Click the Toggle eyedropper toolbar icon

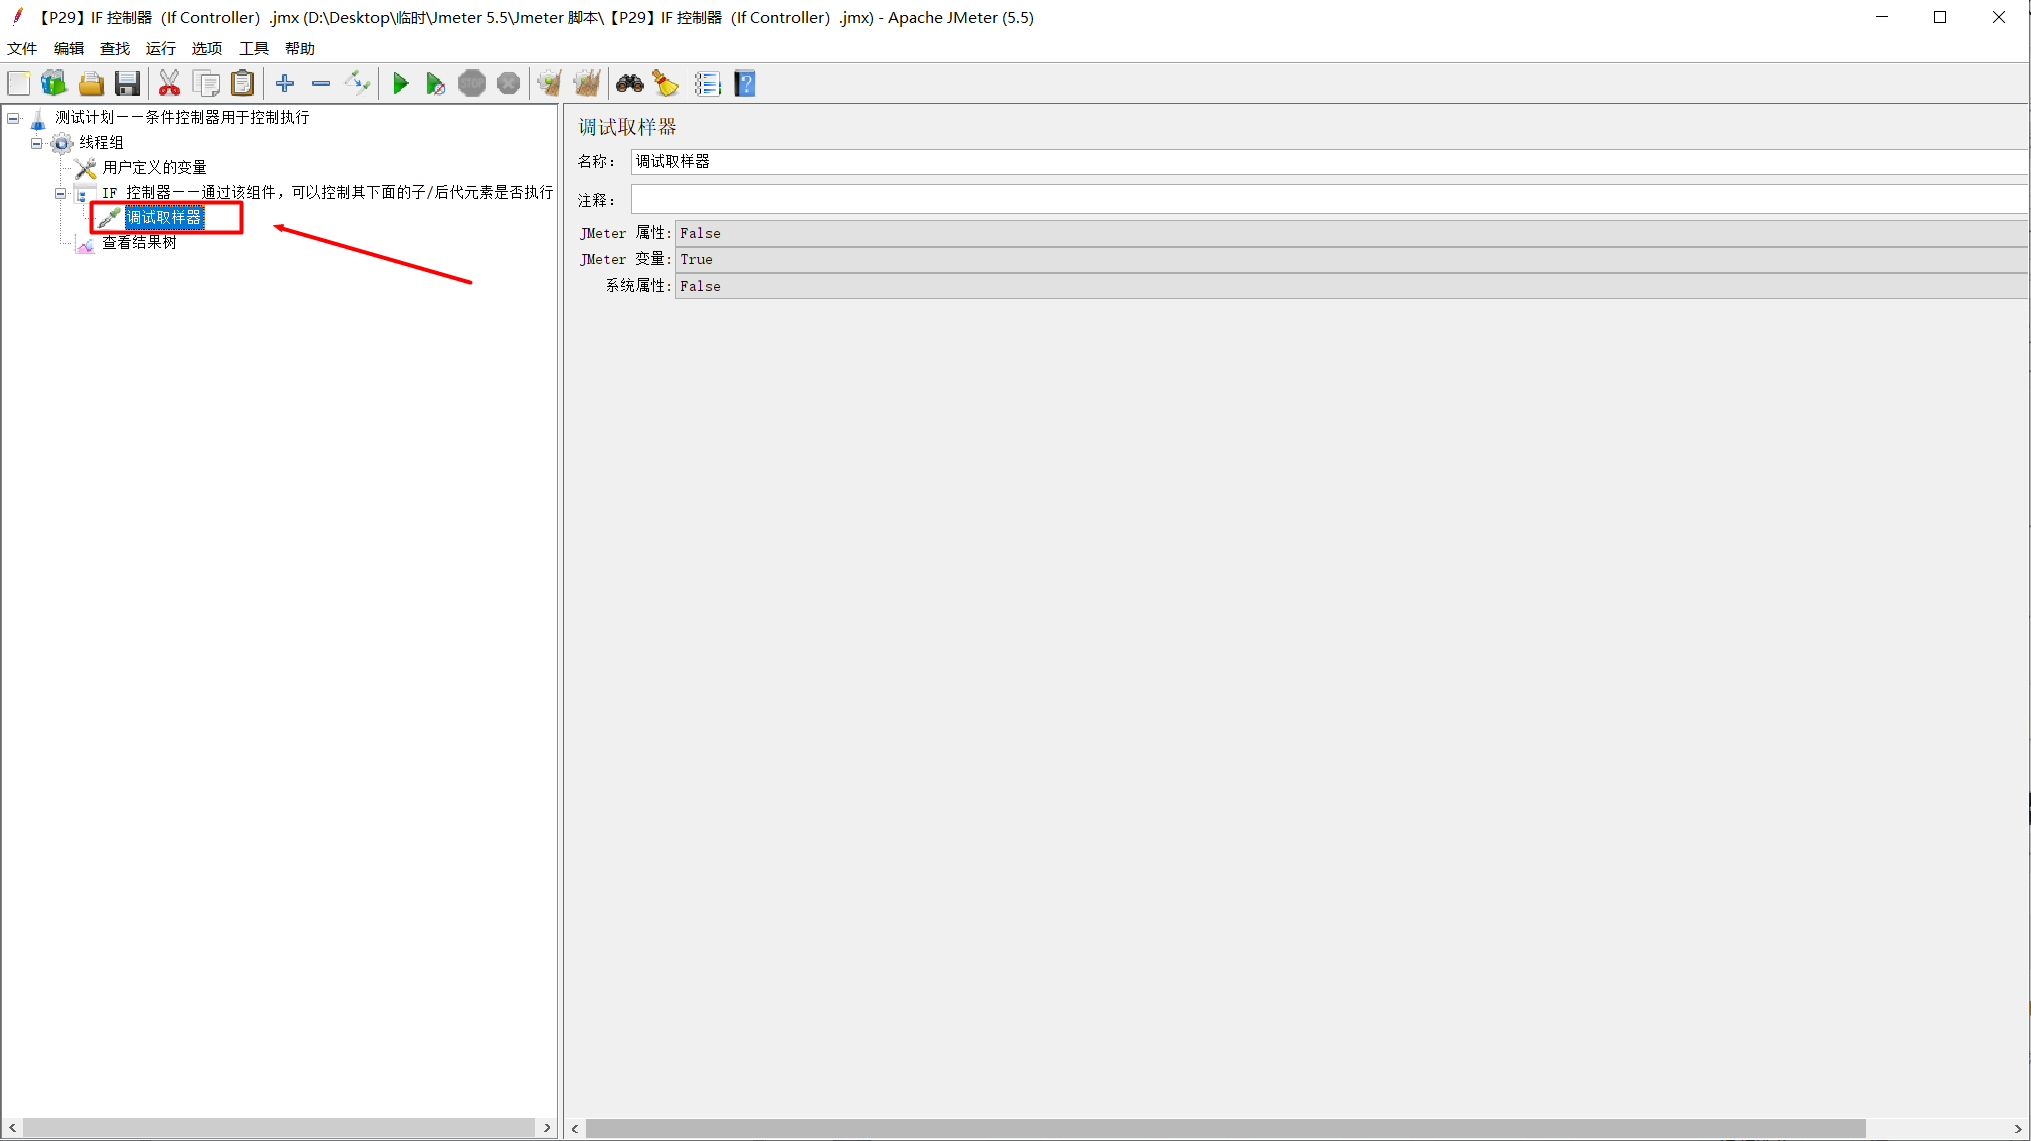pos(357,84)
